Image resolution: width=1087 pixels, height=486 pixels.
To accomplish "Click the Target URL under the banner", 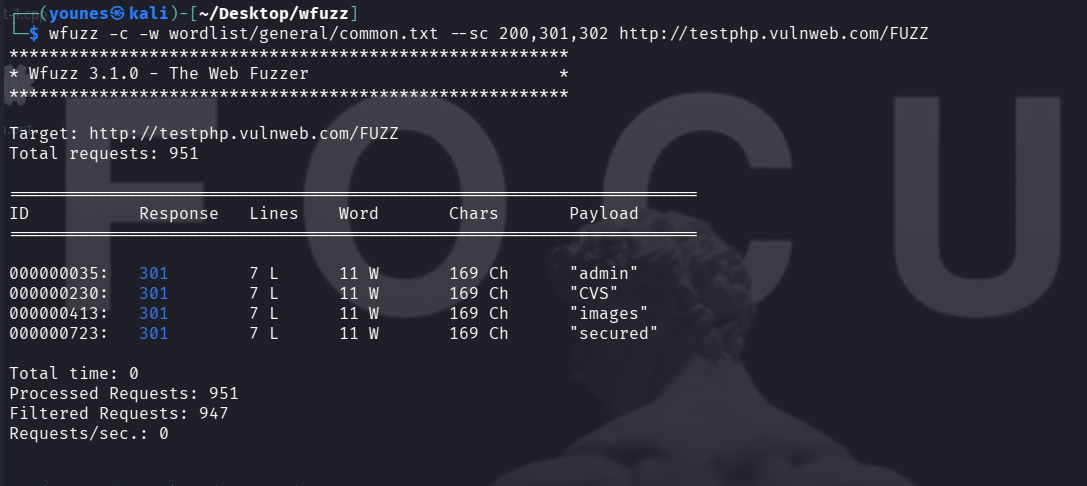I will tap(243, 134).
